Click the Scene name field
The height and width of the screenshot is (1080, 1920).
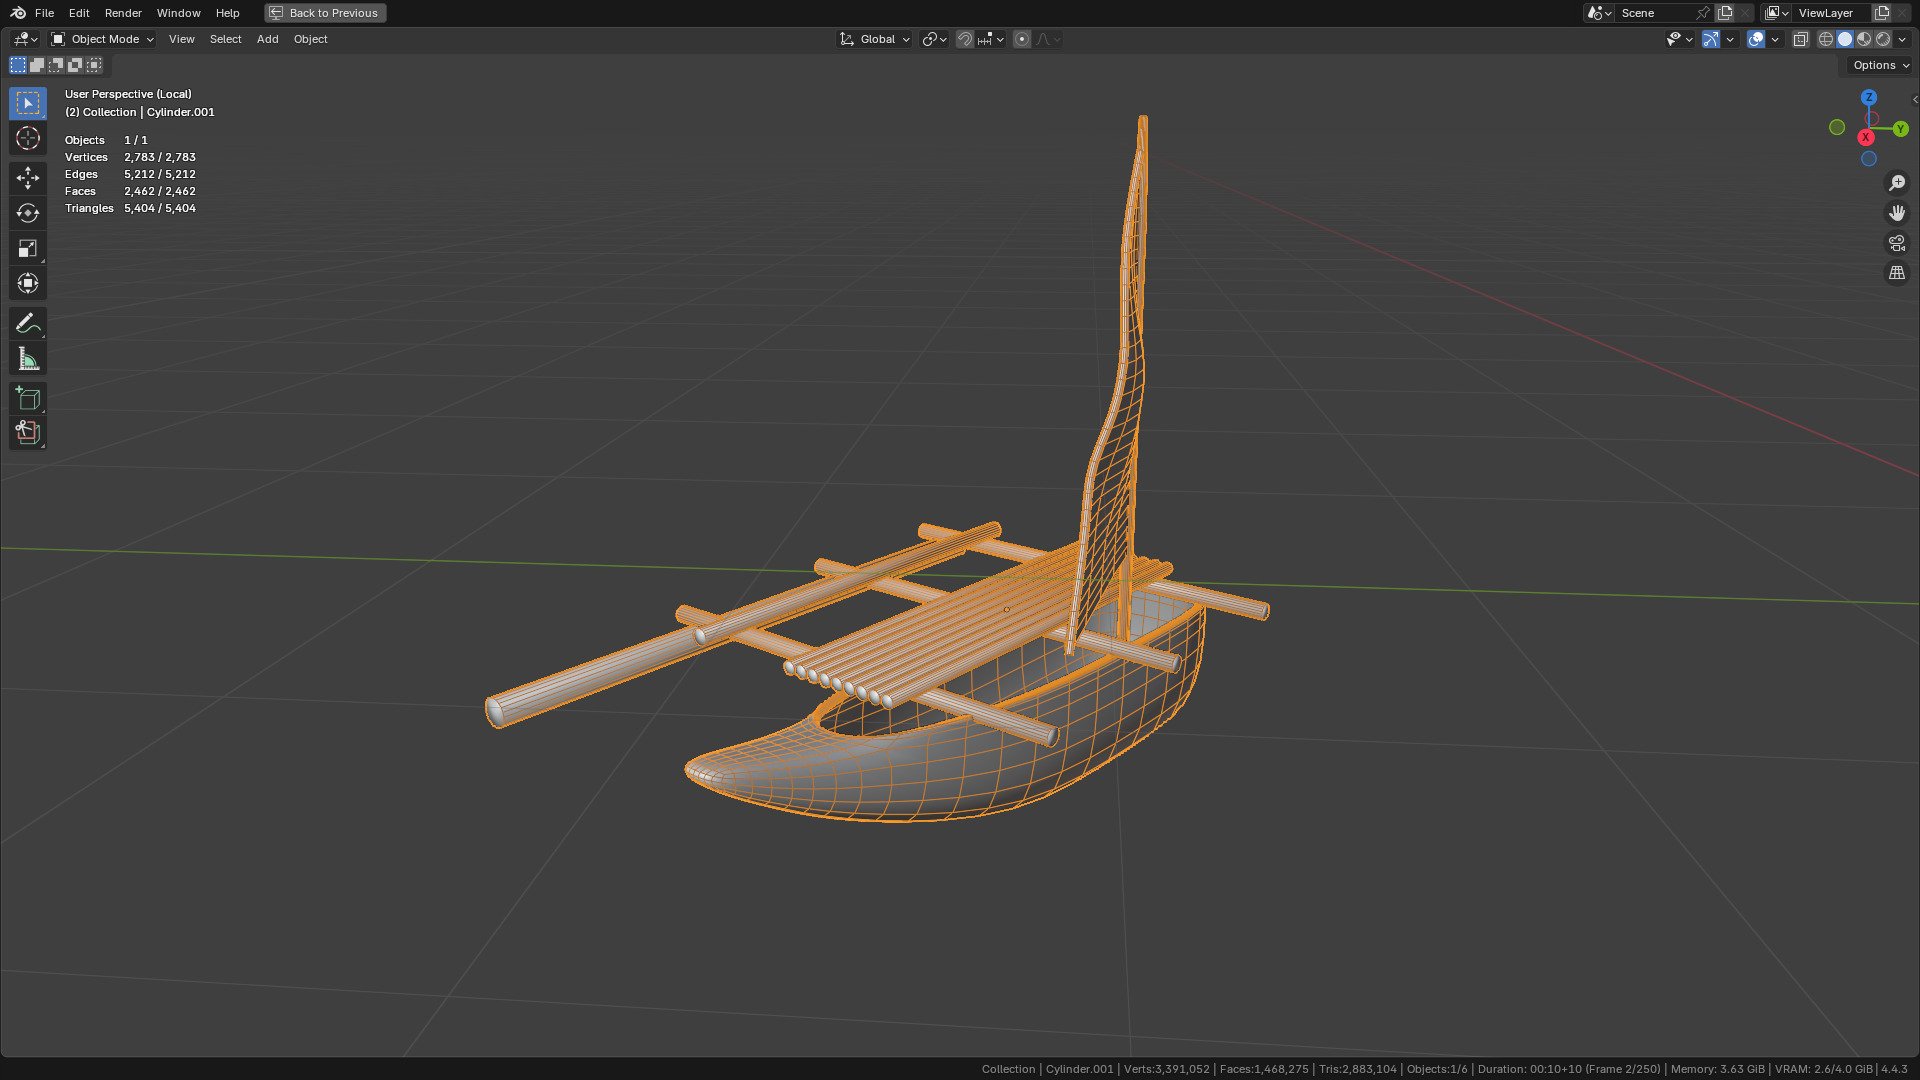(x=1655, y=13)
